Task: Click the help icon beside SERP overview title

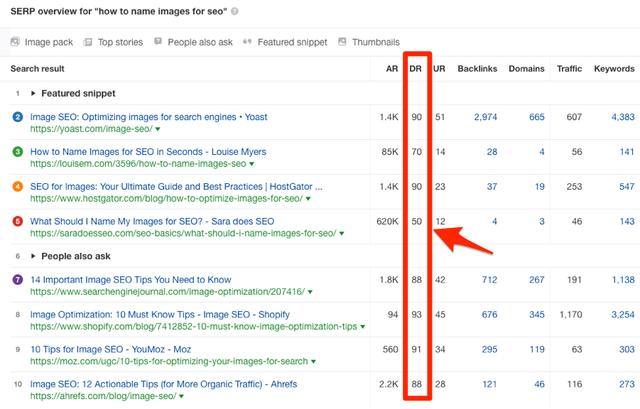Action: click(x=235, y=11)
